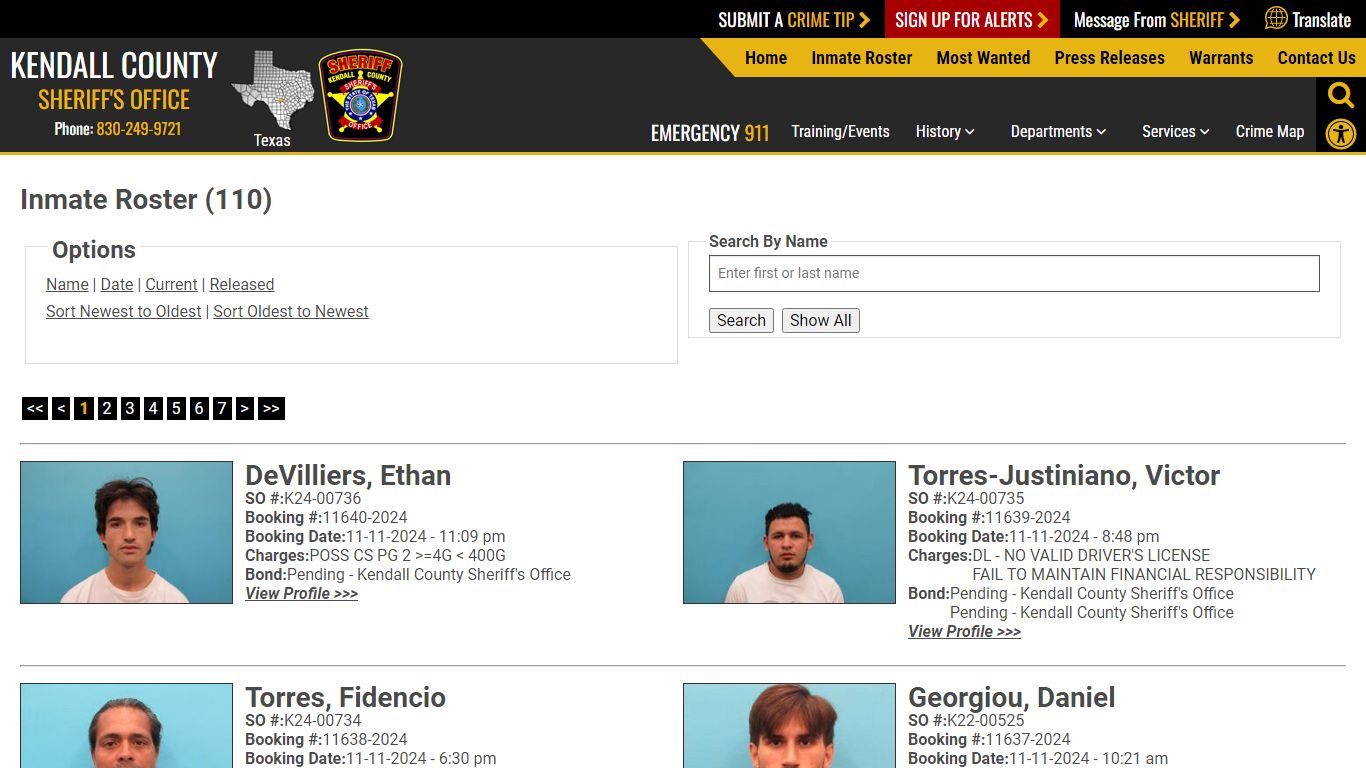The height and width of the screenshot is (768, 1366).
Task: Go to previous page with <
Action: [x=61, y=408]
